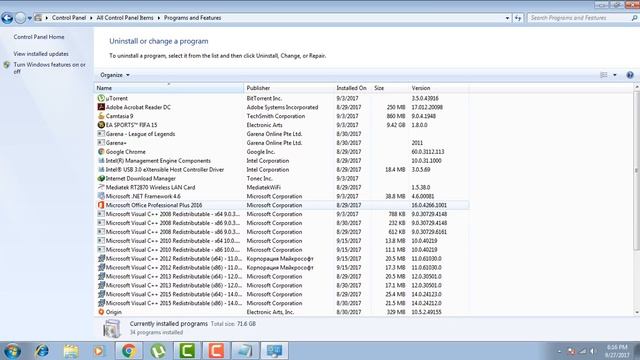The height and width of the screenshot is (360, 640).
Task: Open View installed updates link
Action: [41, 54]
